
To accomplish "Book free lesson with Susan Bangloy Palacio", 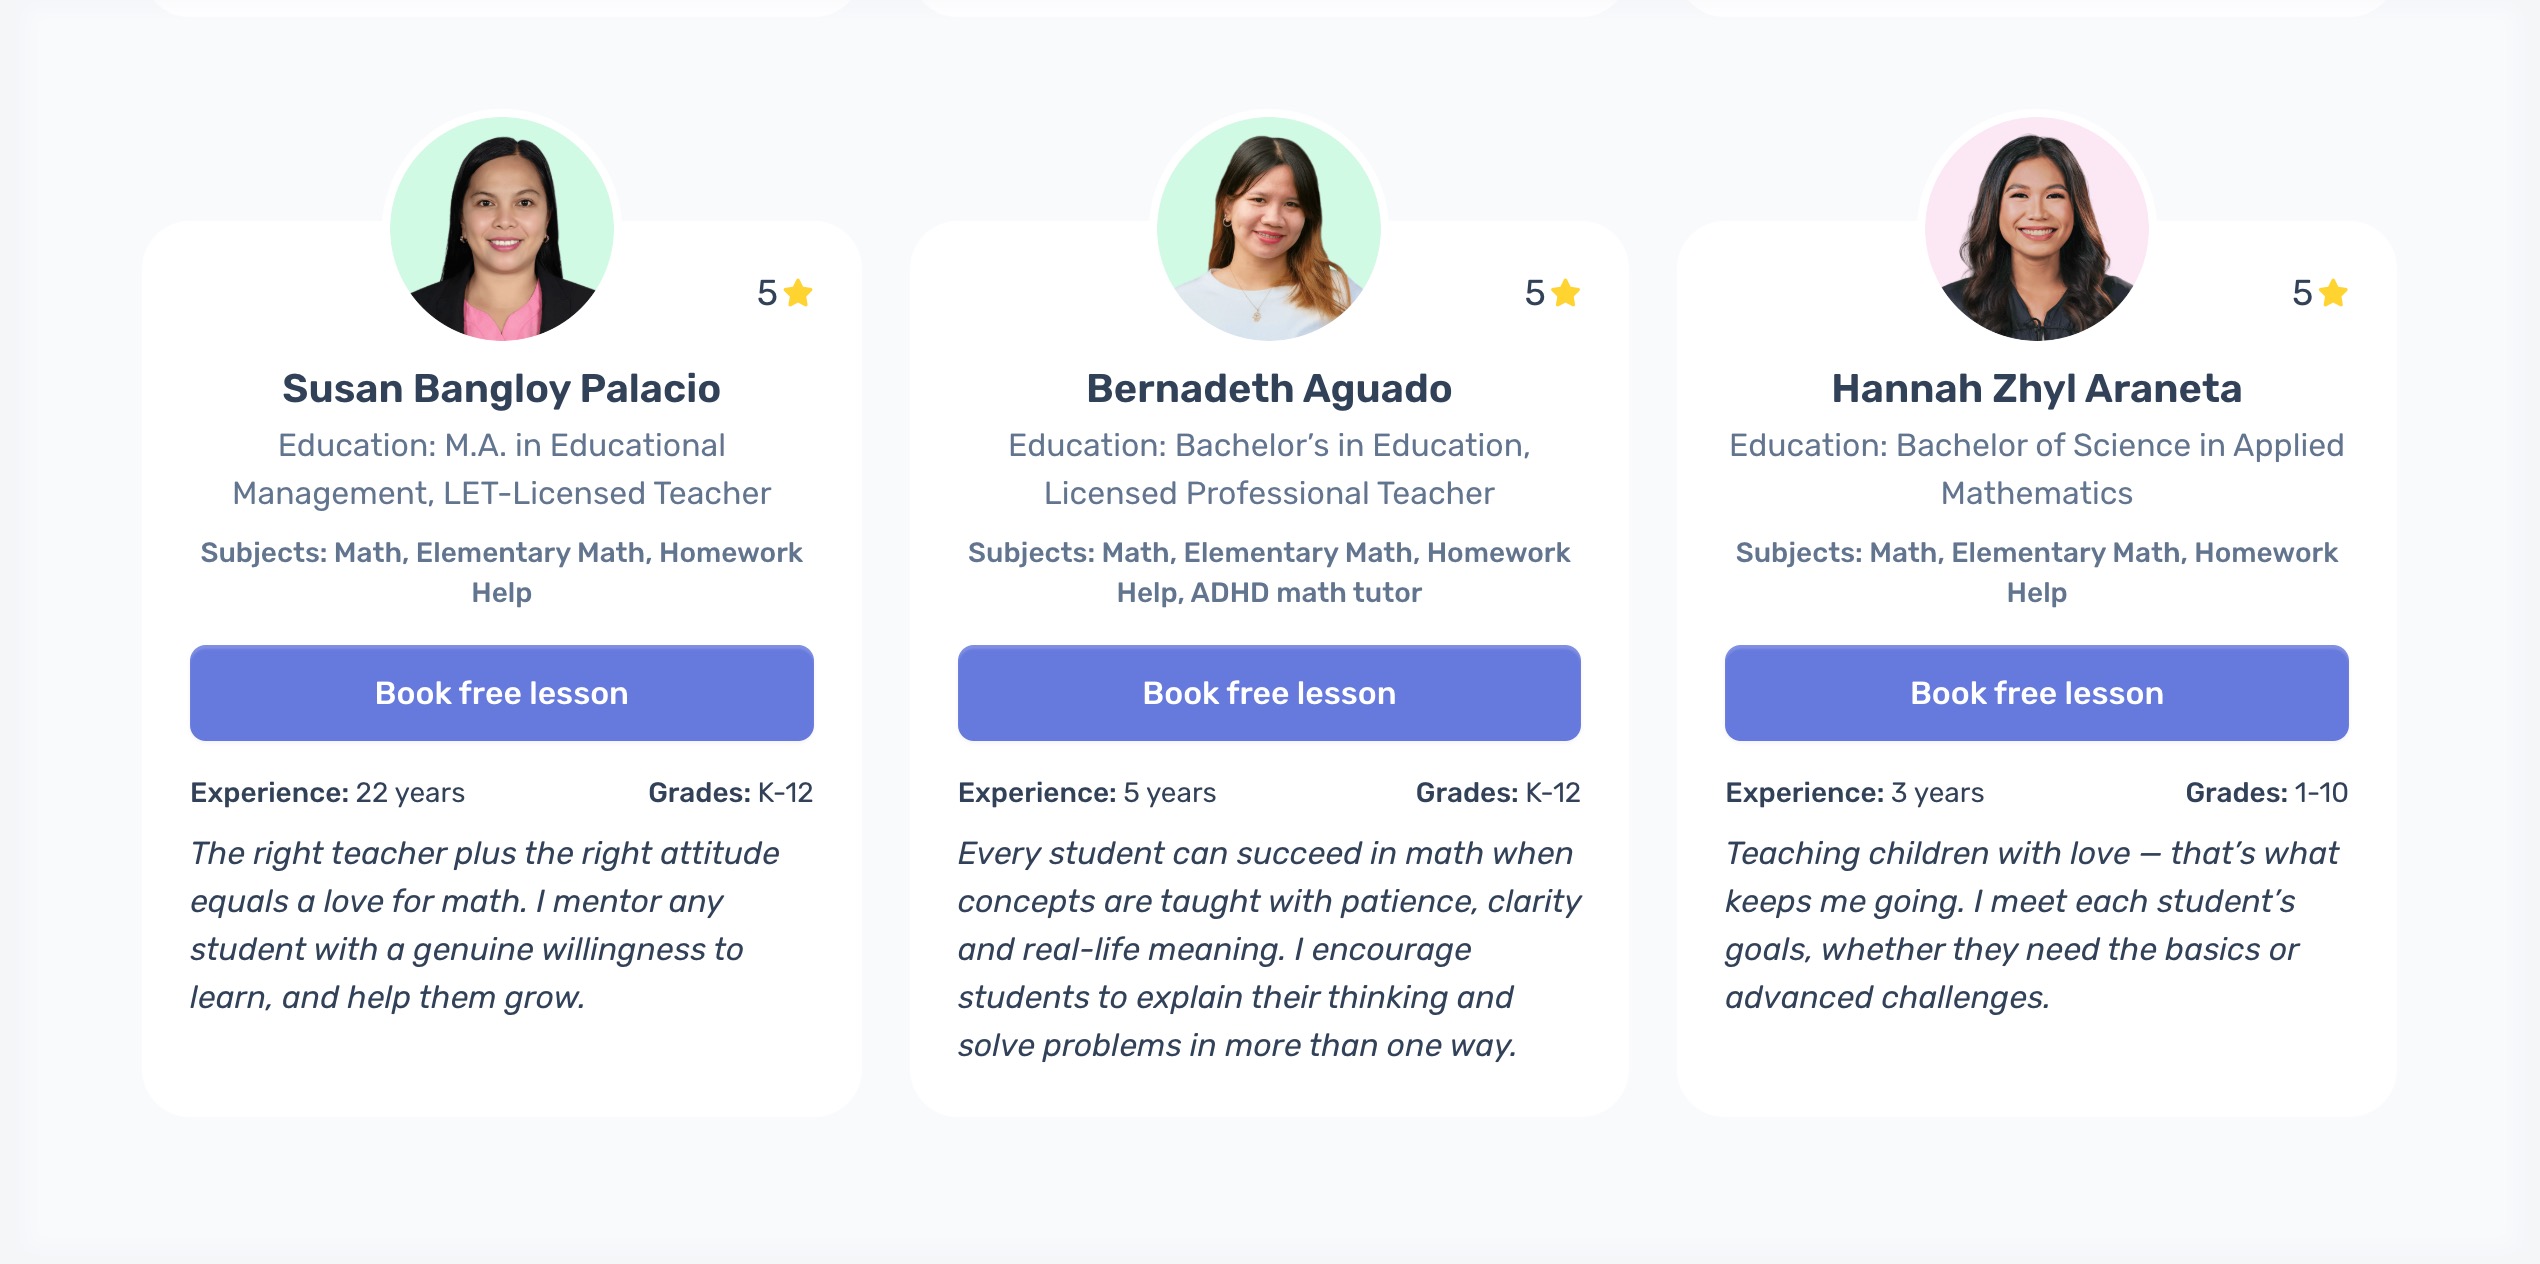I will (502, 693).
